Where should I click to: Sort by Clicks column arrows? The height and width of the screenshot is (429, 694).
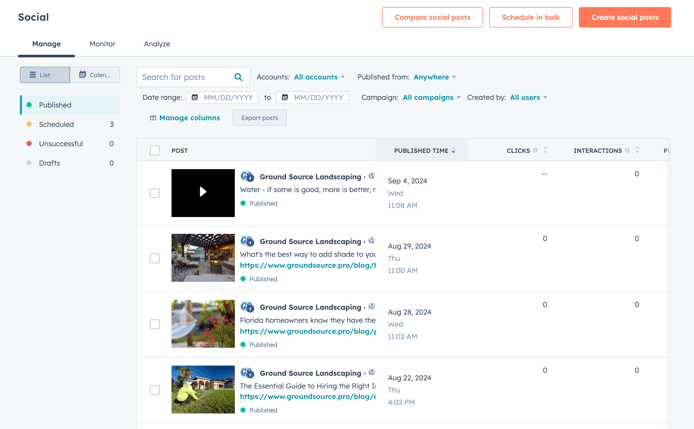point(545,151)
